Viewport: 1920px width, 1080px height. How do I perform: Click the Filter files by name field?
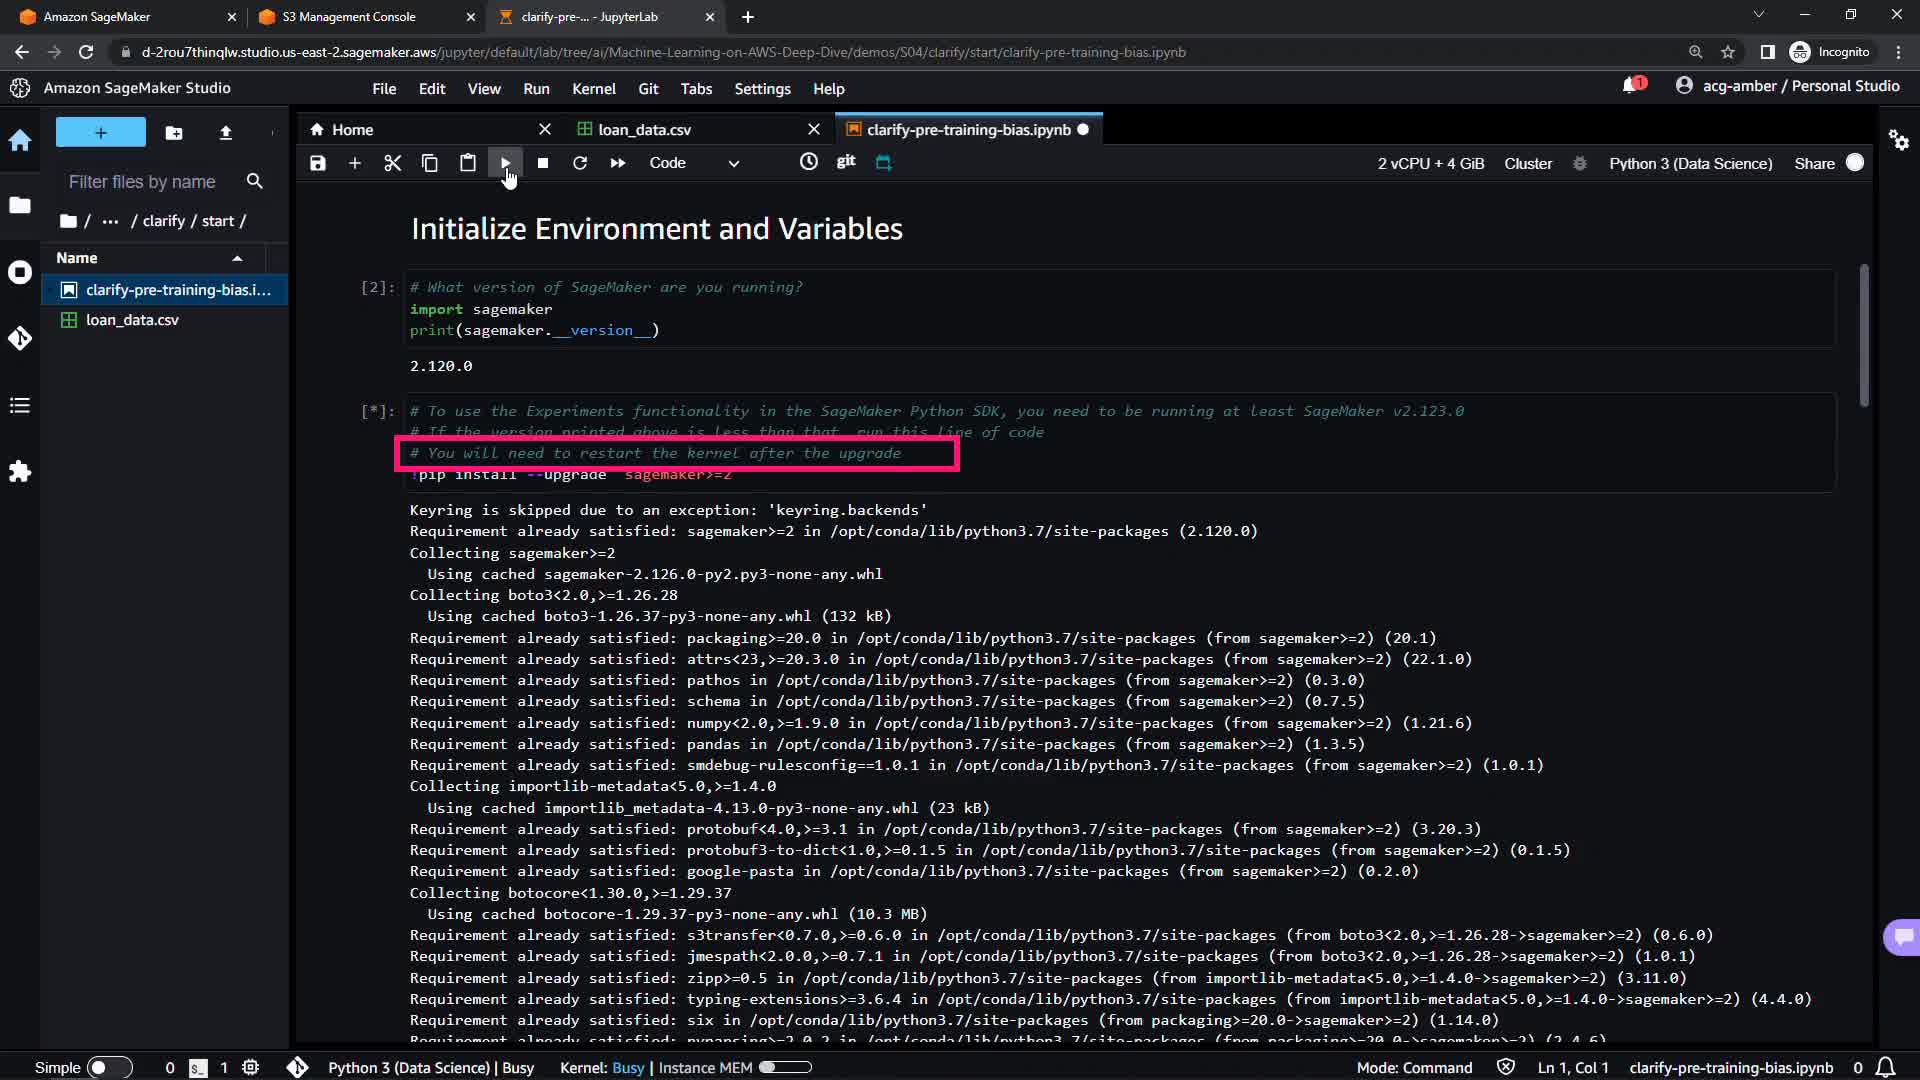142,181
